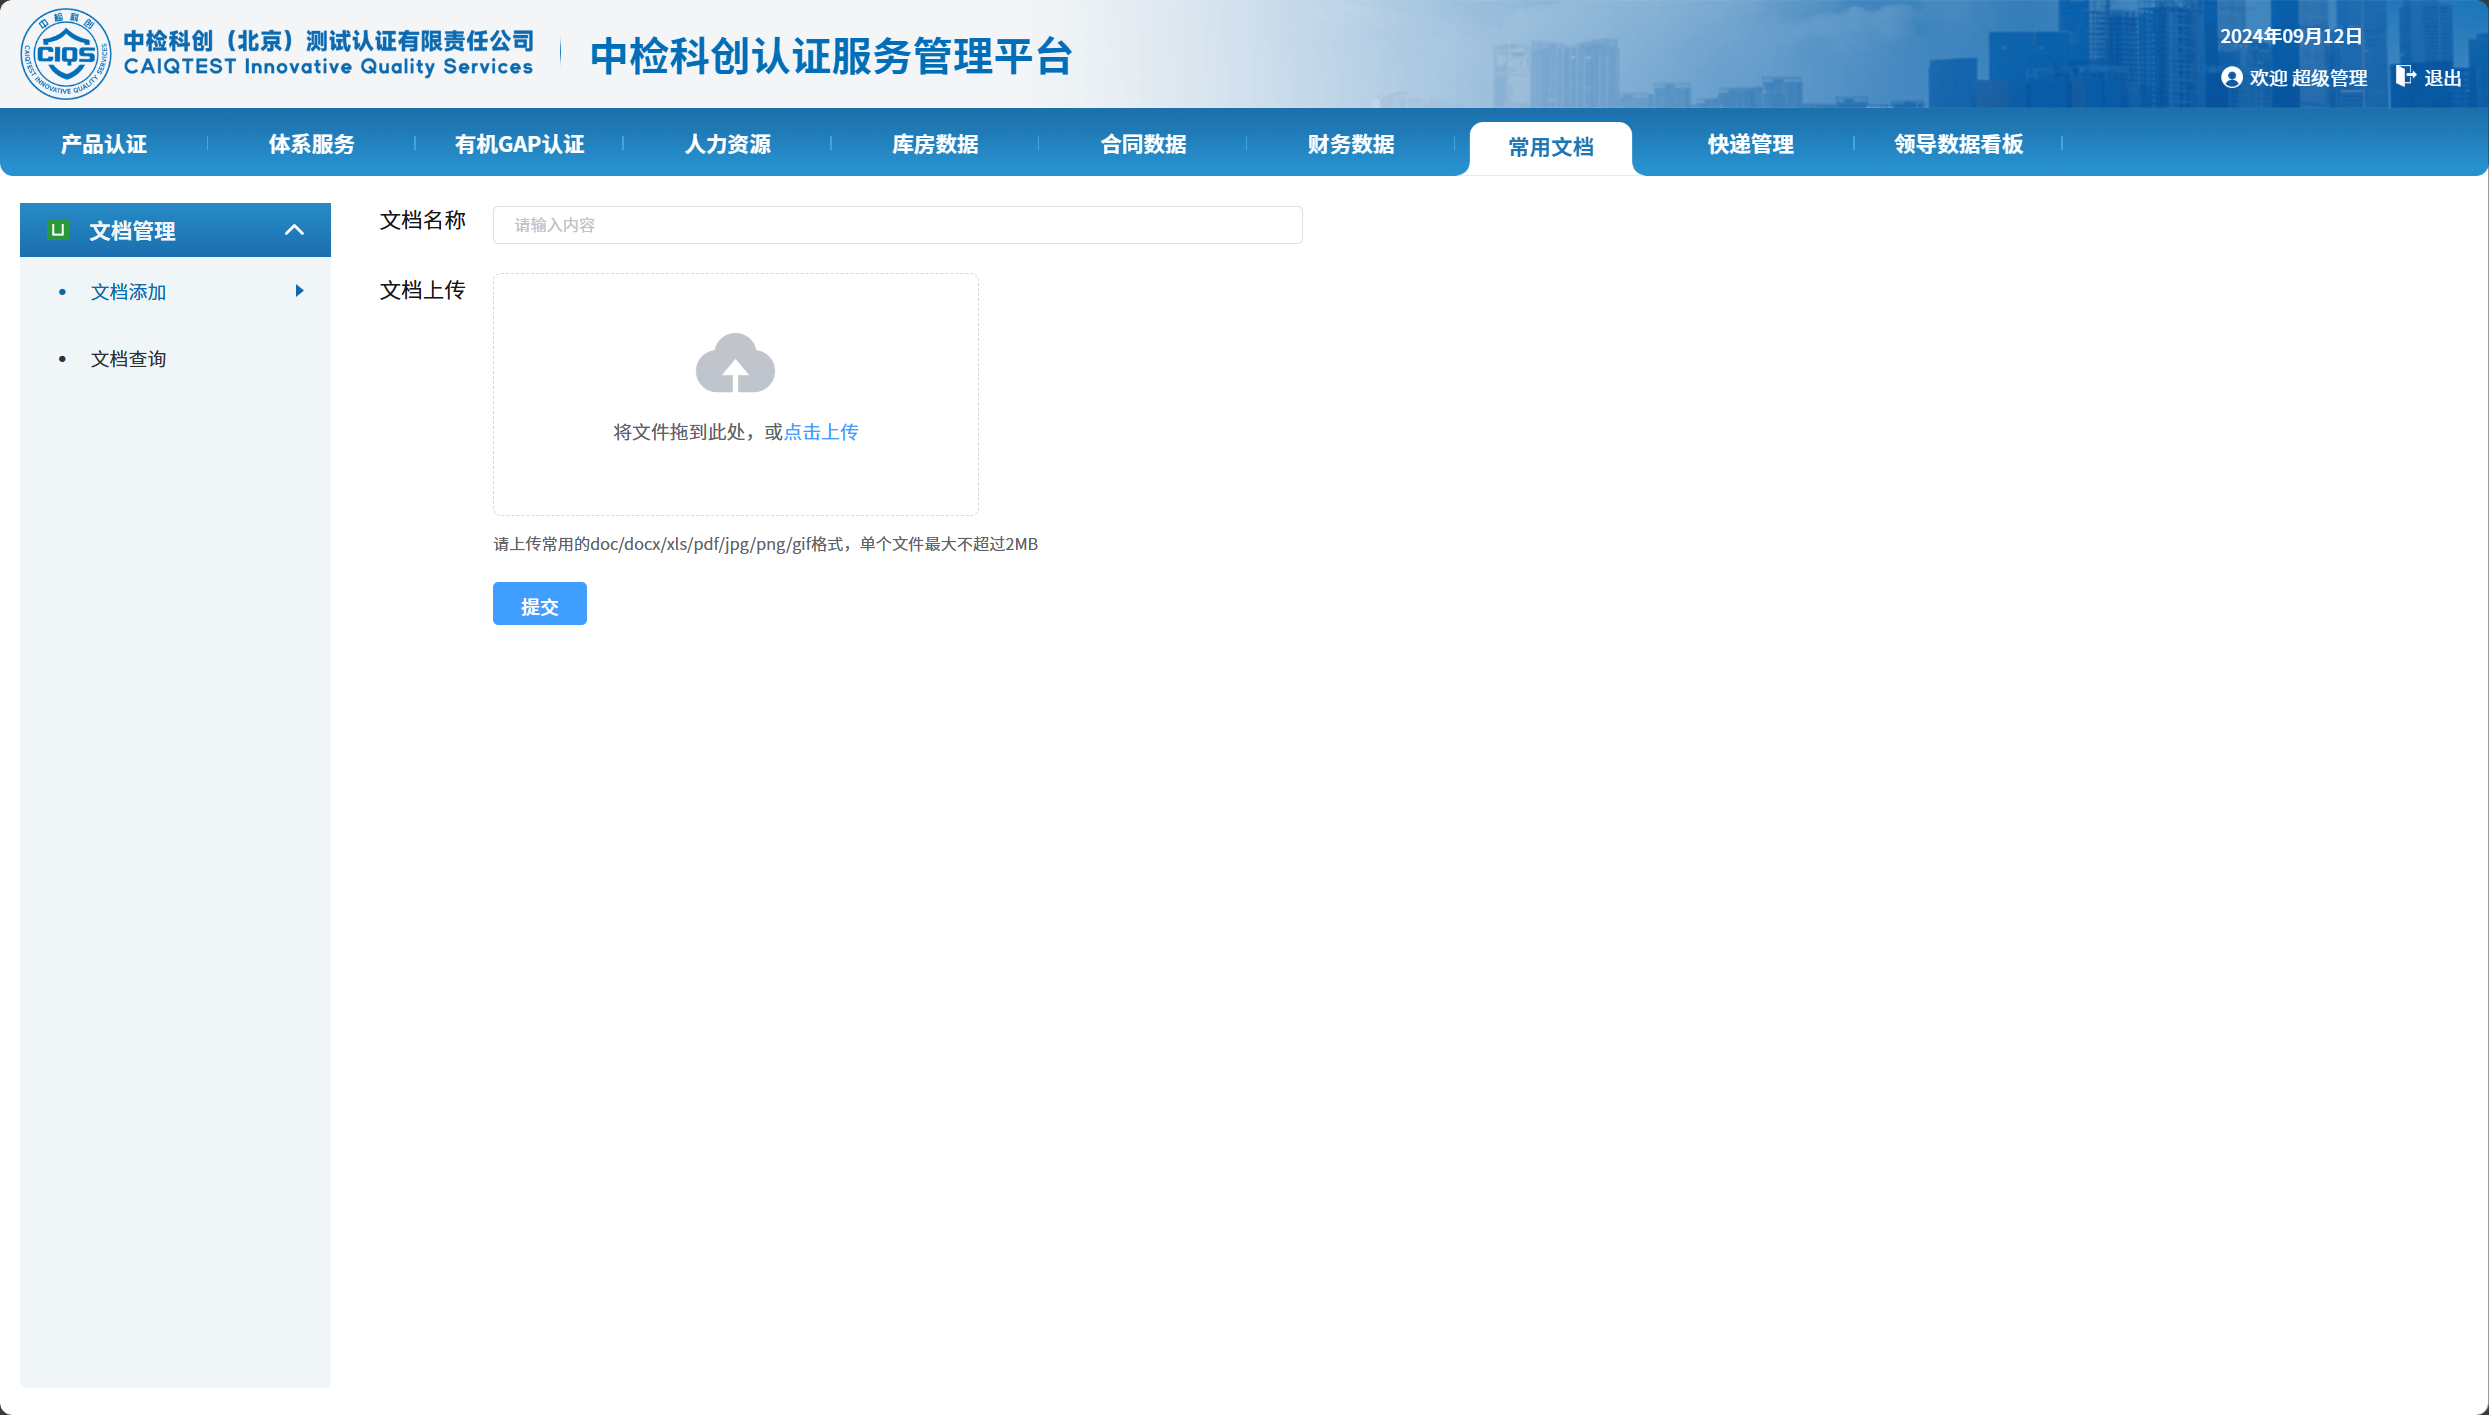Open the 领导数据看板 tab
The image size is (2489, 1415).
point(1958,144)
